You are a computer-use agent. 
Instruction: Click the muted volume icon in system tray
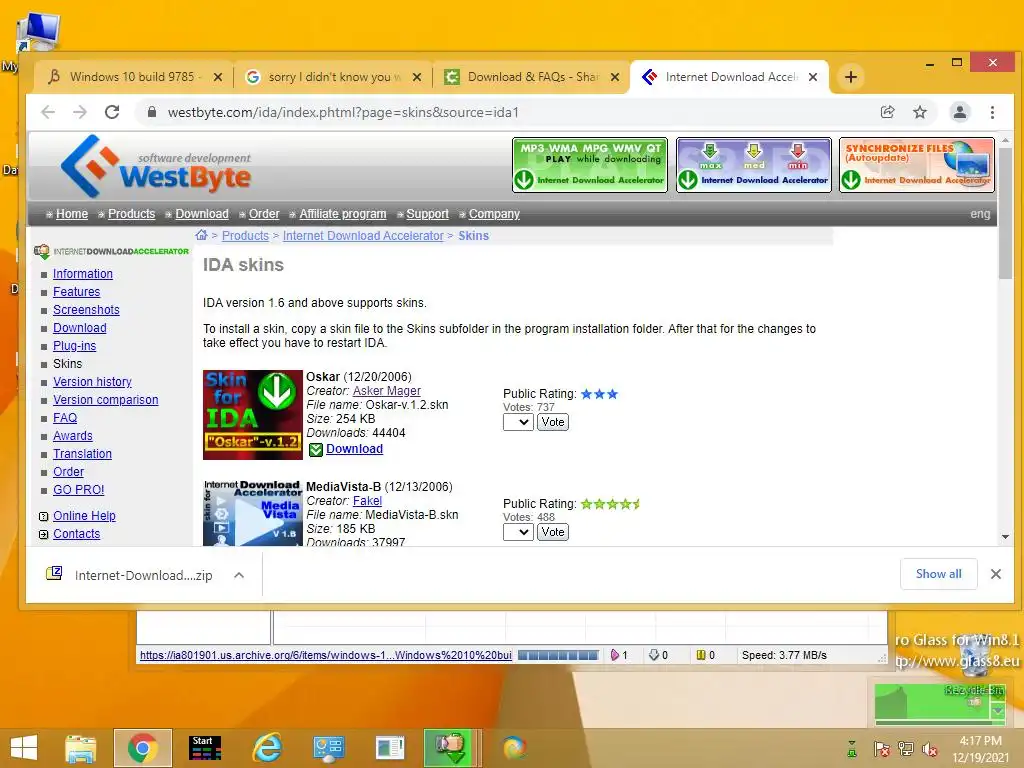930,748
